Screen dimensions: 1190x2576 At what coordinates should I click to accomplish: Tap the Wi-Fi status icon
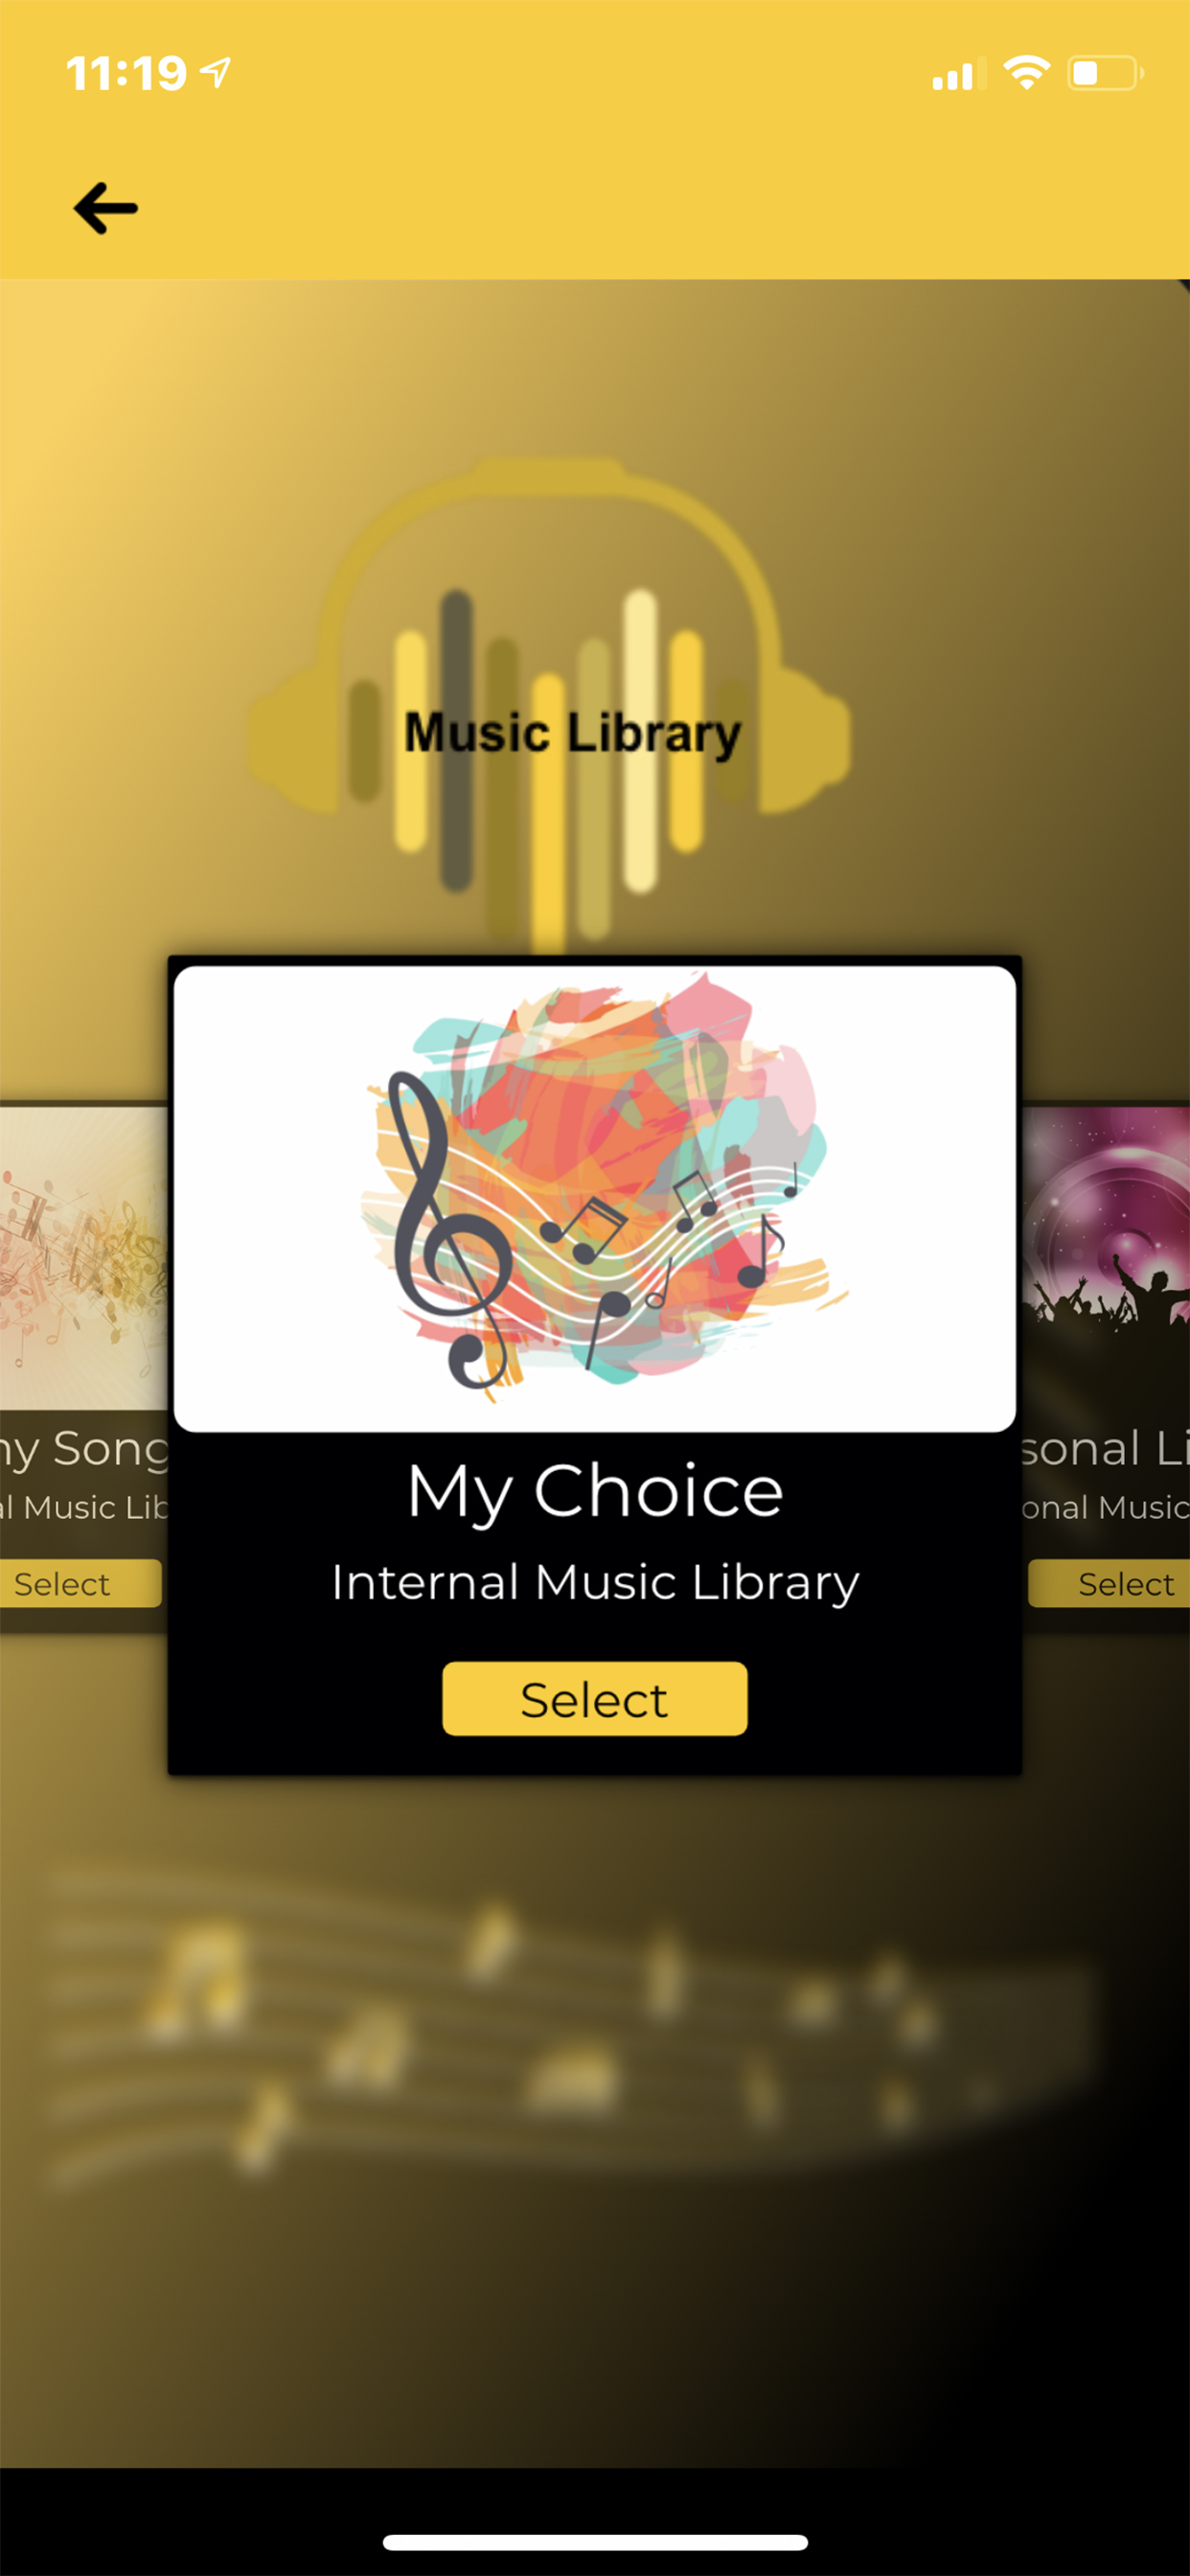[1027, 73]
